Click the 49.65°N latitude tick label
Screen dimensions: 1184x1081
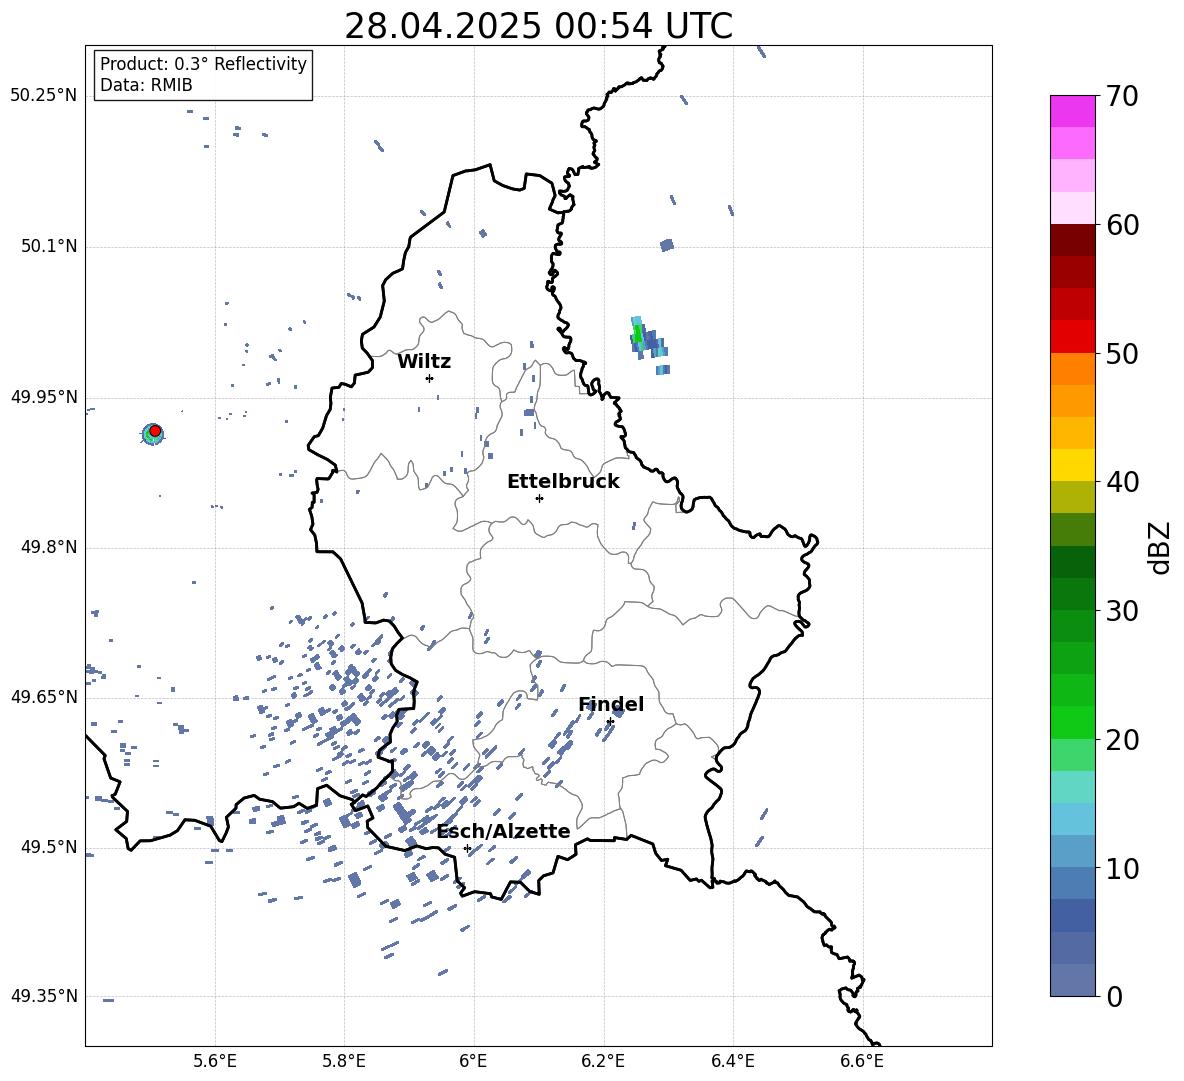click(44, 697)
